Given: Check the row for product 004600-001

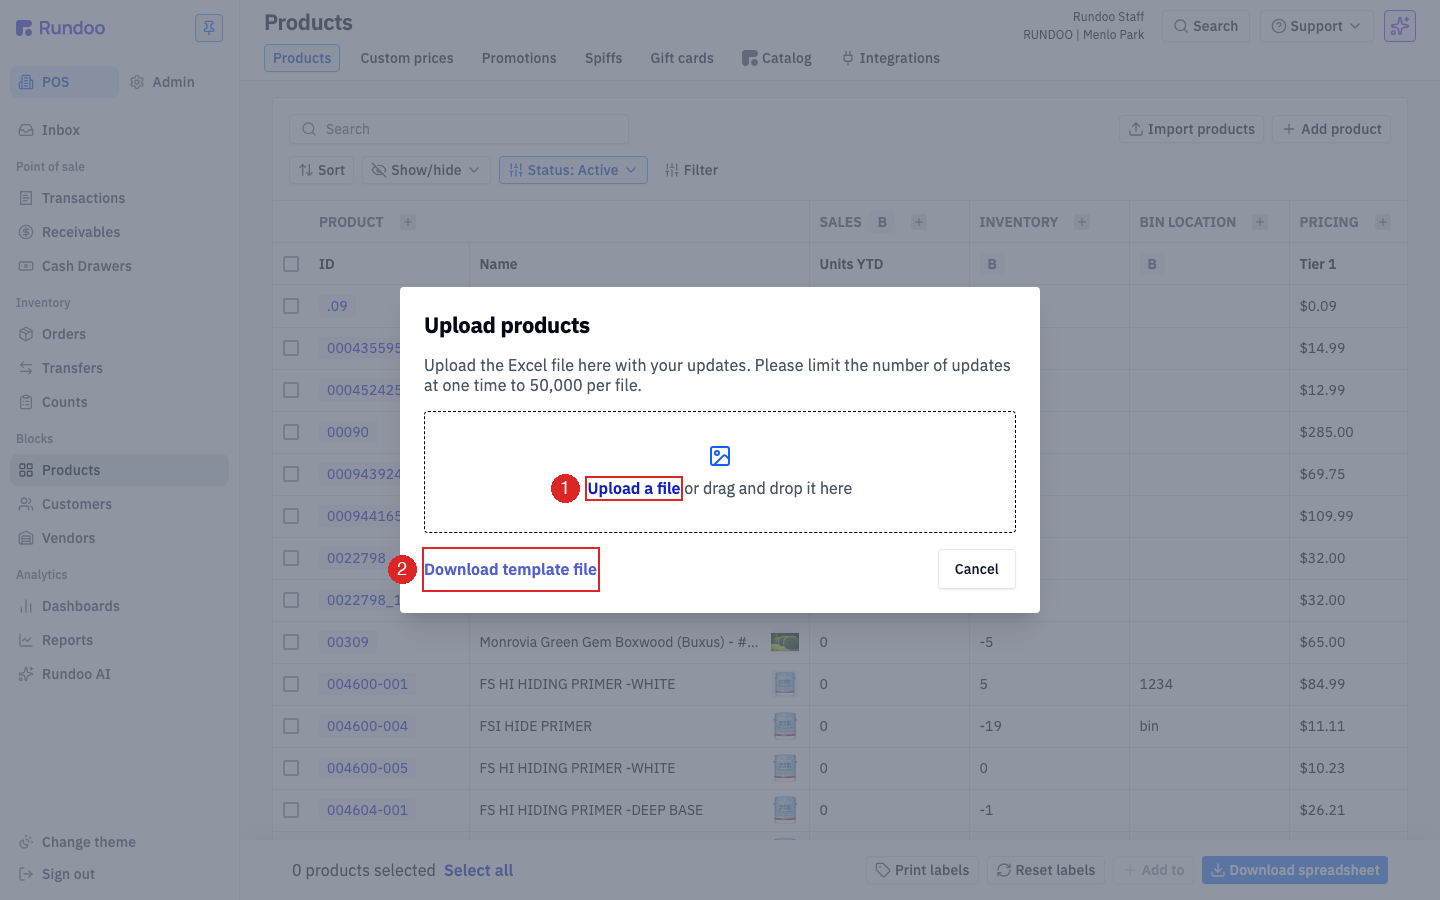Looking at the screenshot, I should (291, 684).
